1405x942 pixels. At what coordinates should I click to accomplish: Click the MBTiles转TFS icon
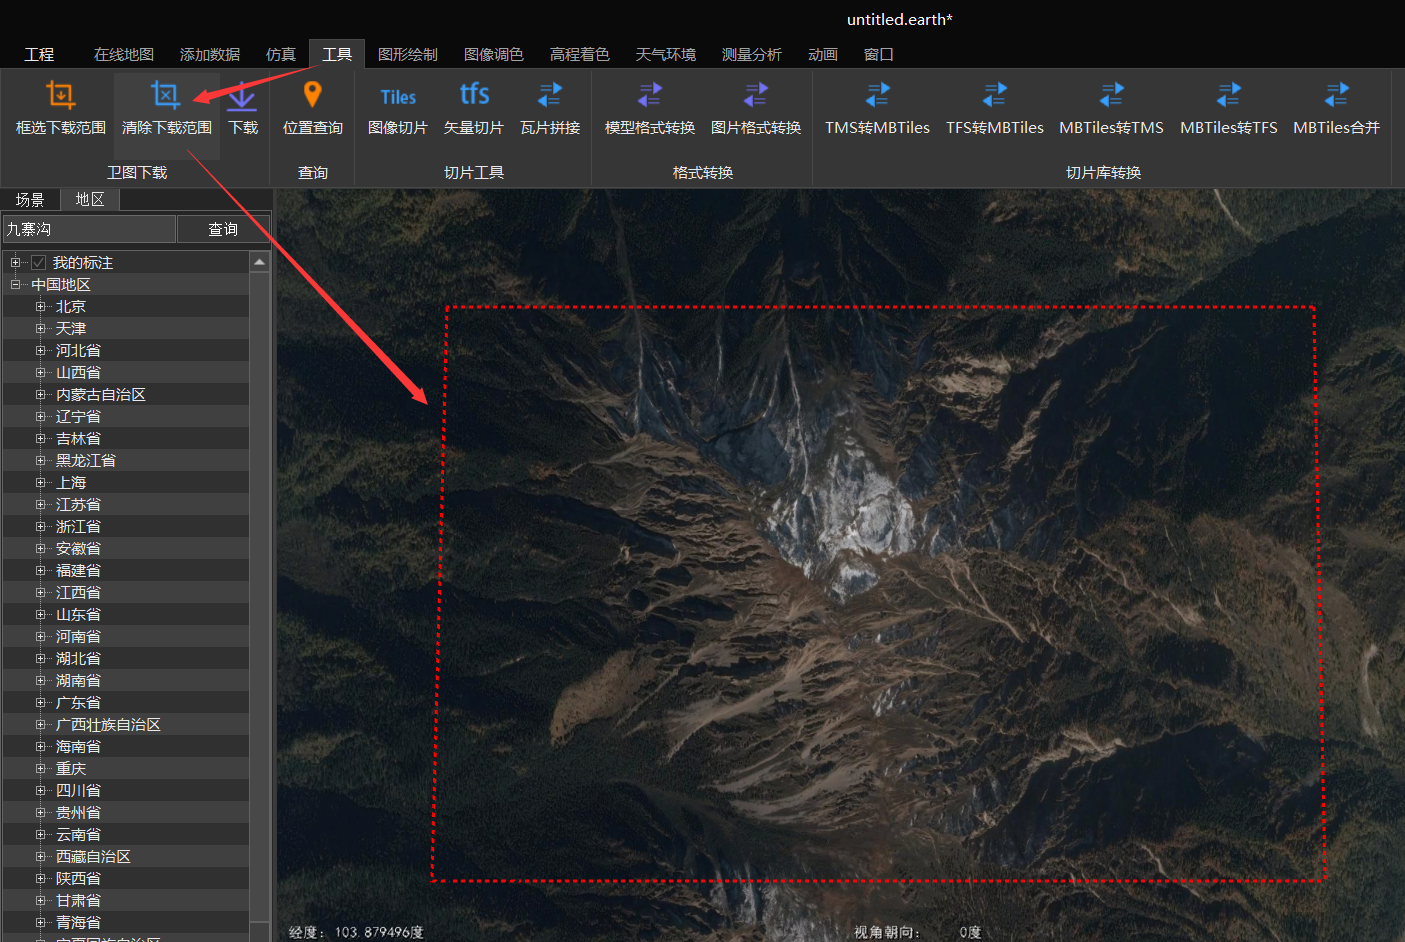(x=1229, y=95)
